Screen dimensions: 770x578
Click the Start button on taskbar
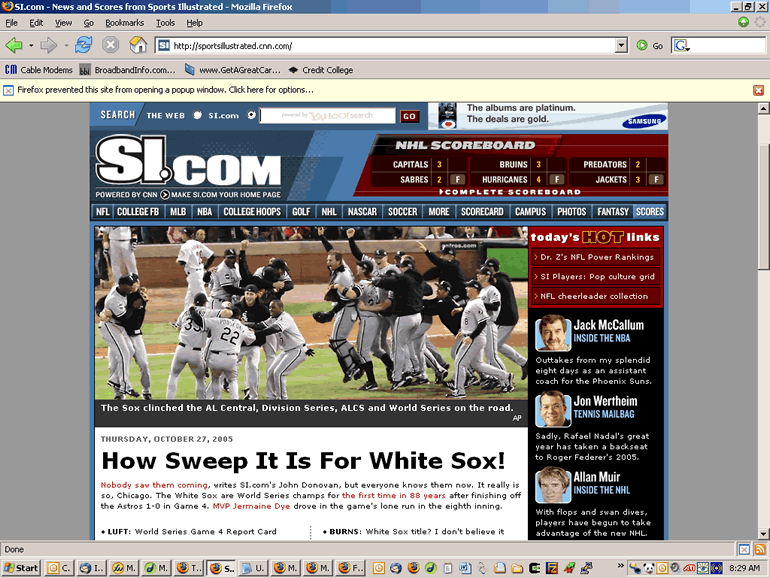21,568
